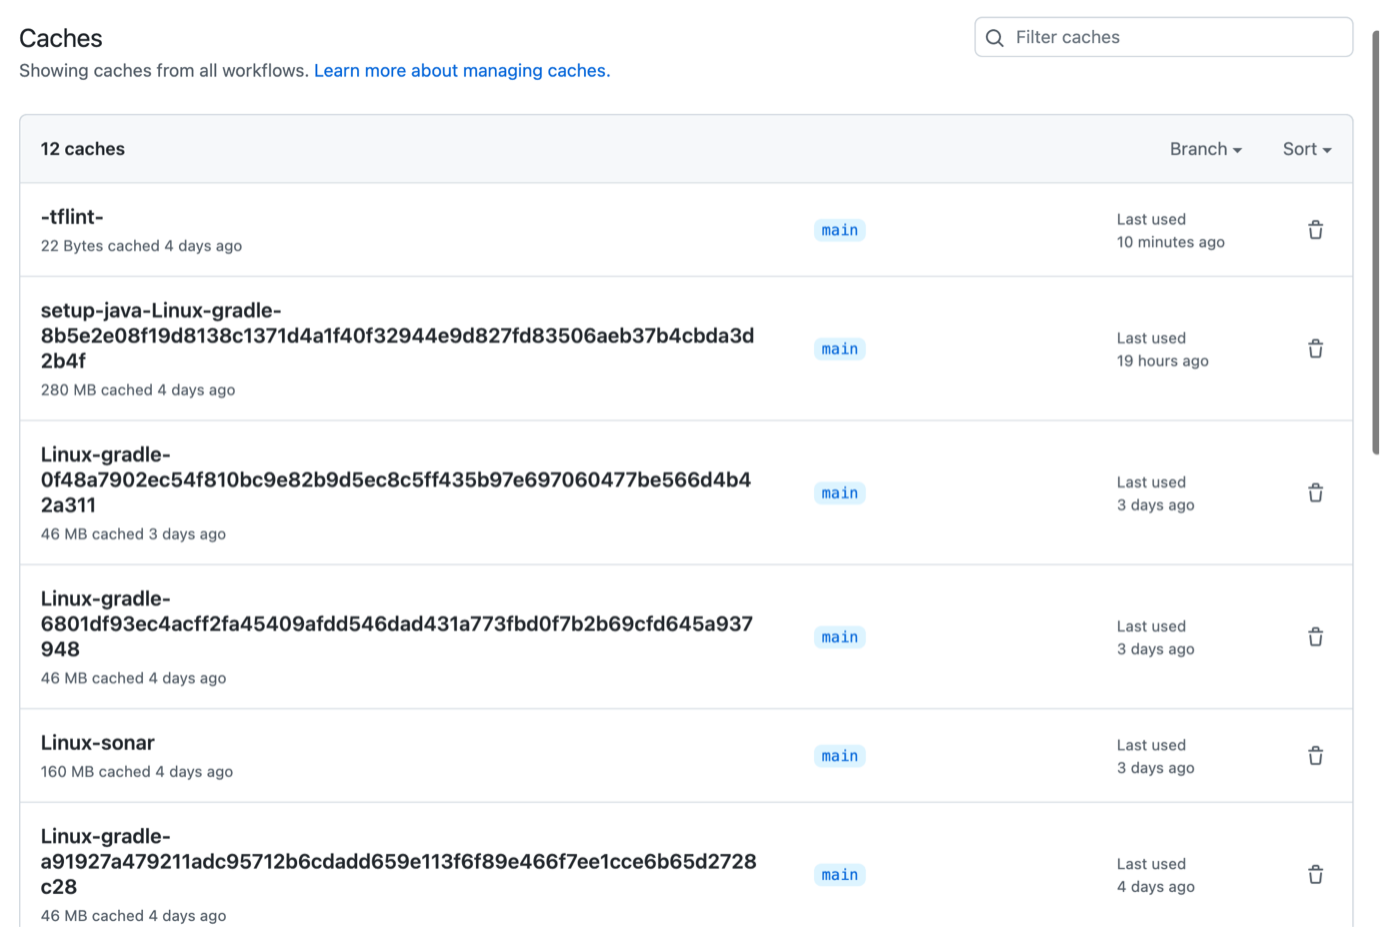Screen dimensions: 1384x931
Task: Click main label on Linux-gradle-a91927a4 row
Action: point(839,875)
